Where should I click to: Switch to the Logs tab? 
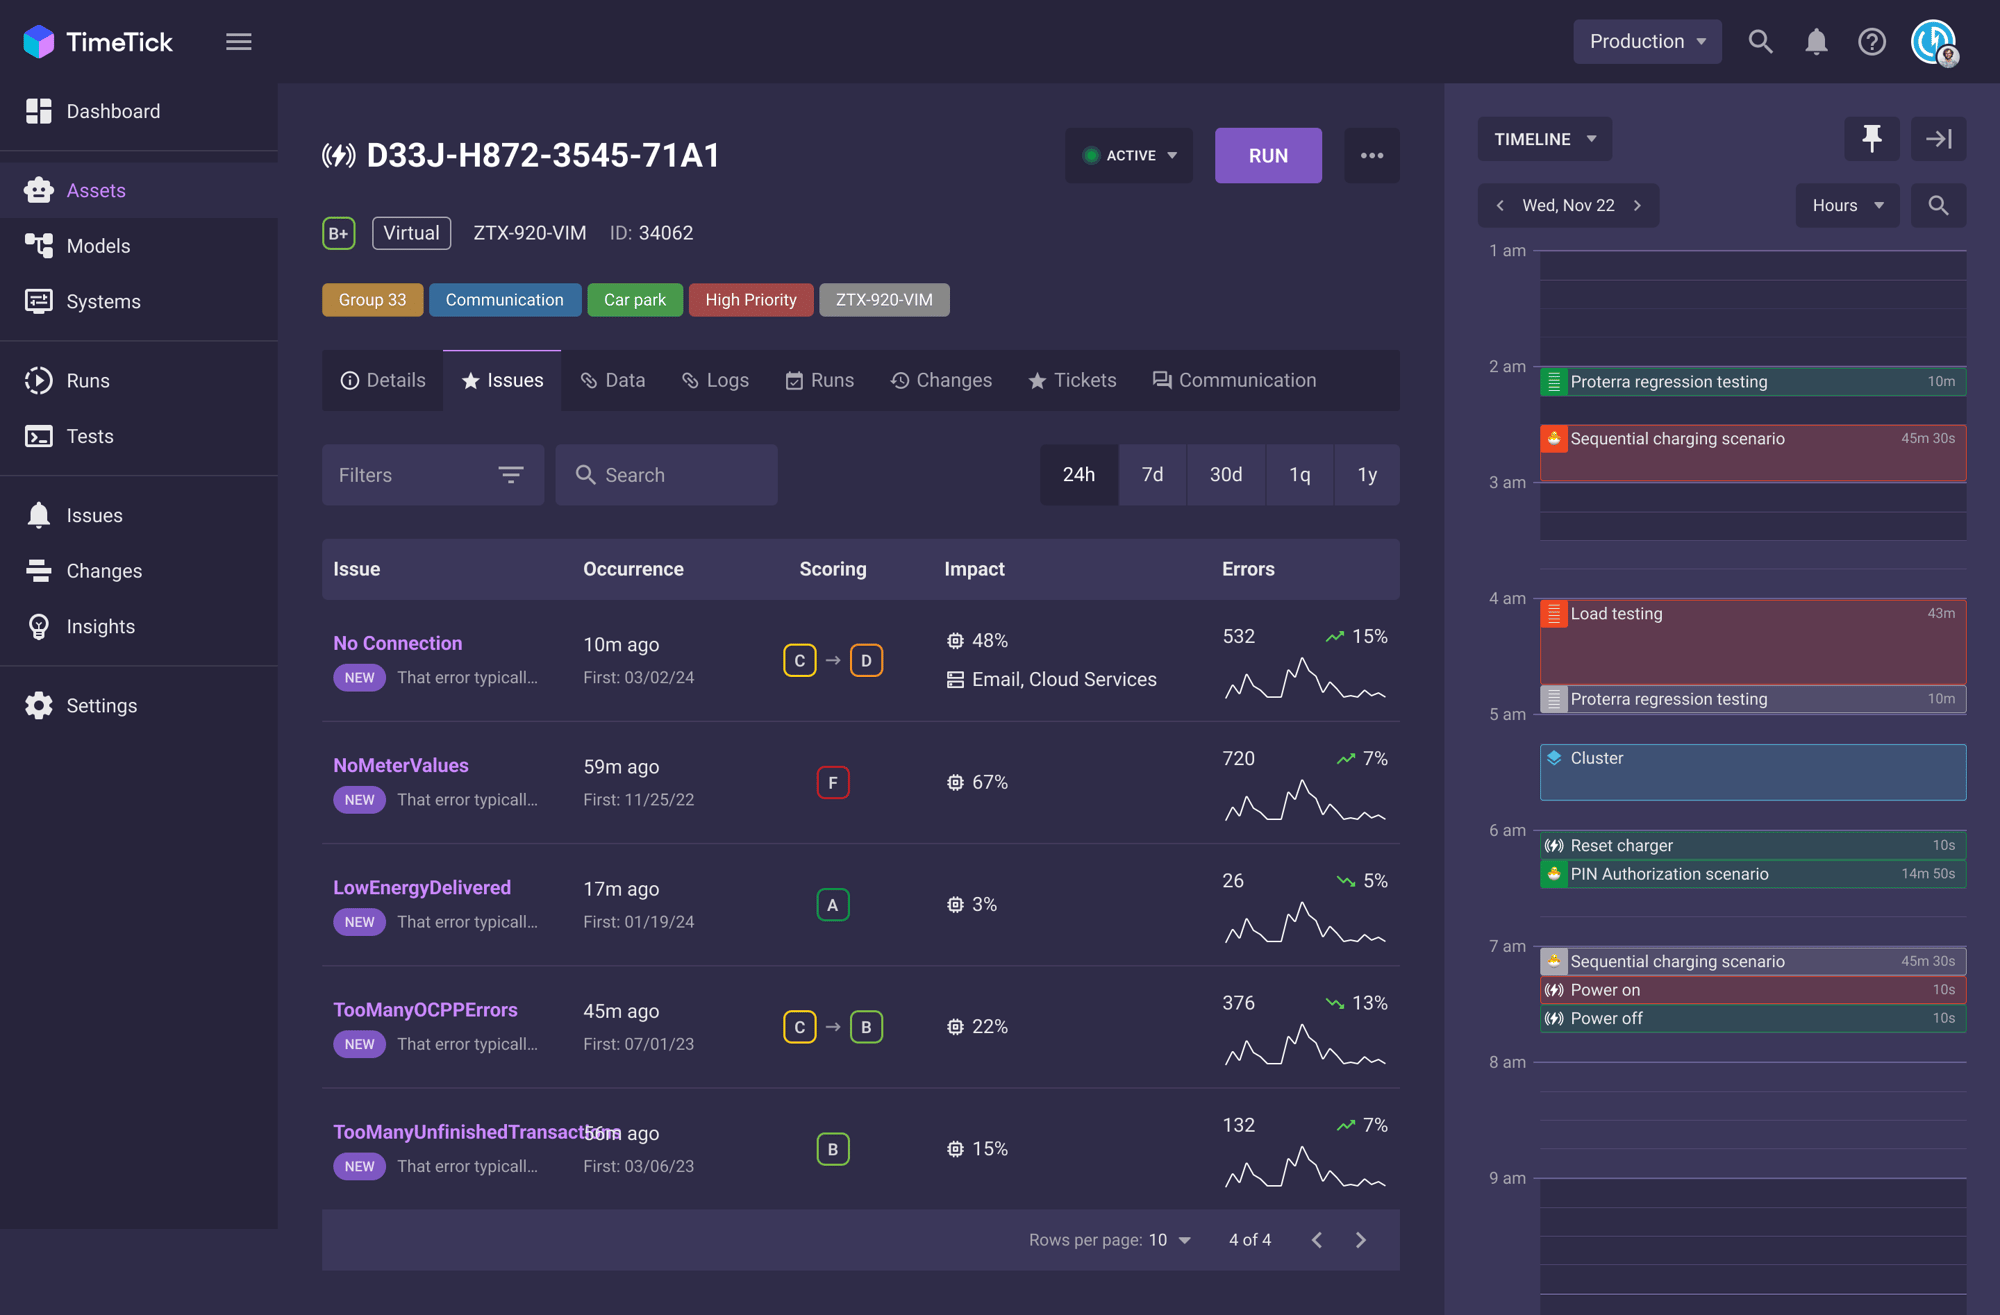coord(715,381)
